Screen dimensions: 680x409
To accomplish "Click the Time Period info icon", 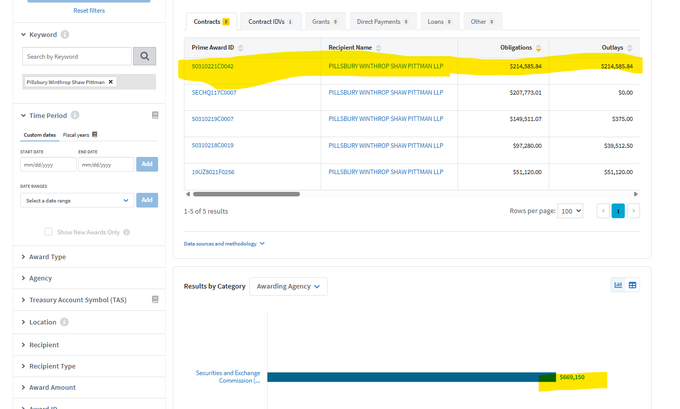I will pyautogui.click(x=75, y=116).
